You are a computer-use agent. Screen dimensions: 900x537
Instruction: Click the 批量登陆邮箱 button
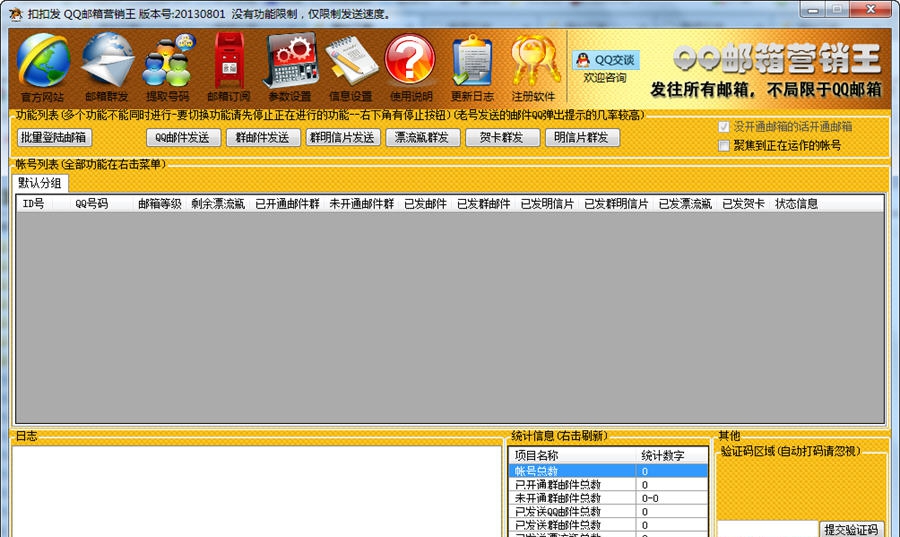pyautogui.click(x=54, y=138)
